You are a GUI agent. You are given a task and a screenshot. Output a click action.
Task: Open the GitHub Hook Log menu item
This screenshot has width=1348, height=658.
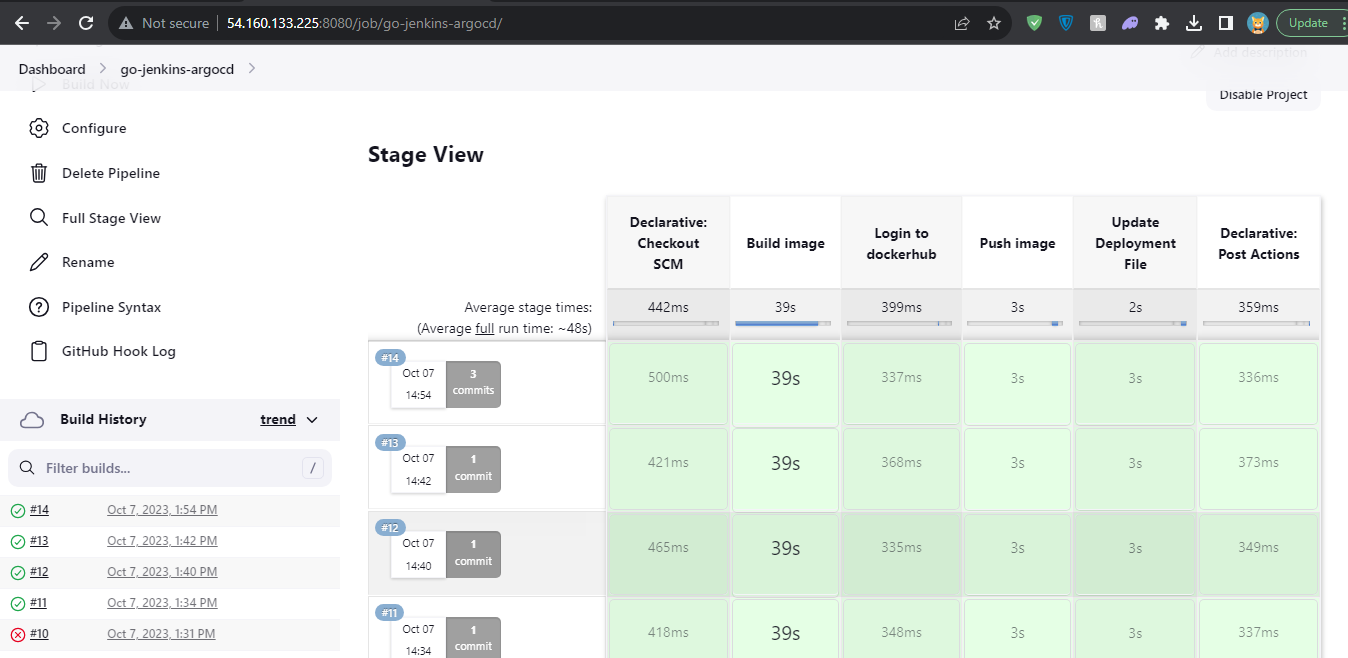(118, 351)
